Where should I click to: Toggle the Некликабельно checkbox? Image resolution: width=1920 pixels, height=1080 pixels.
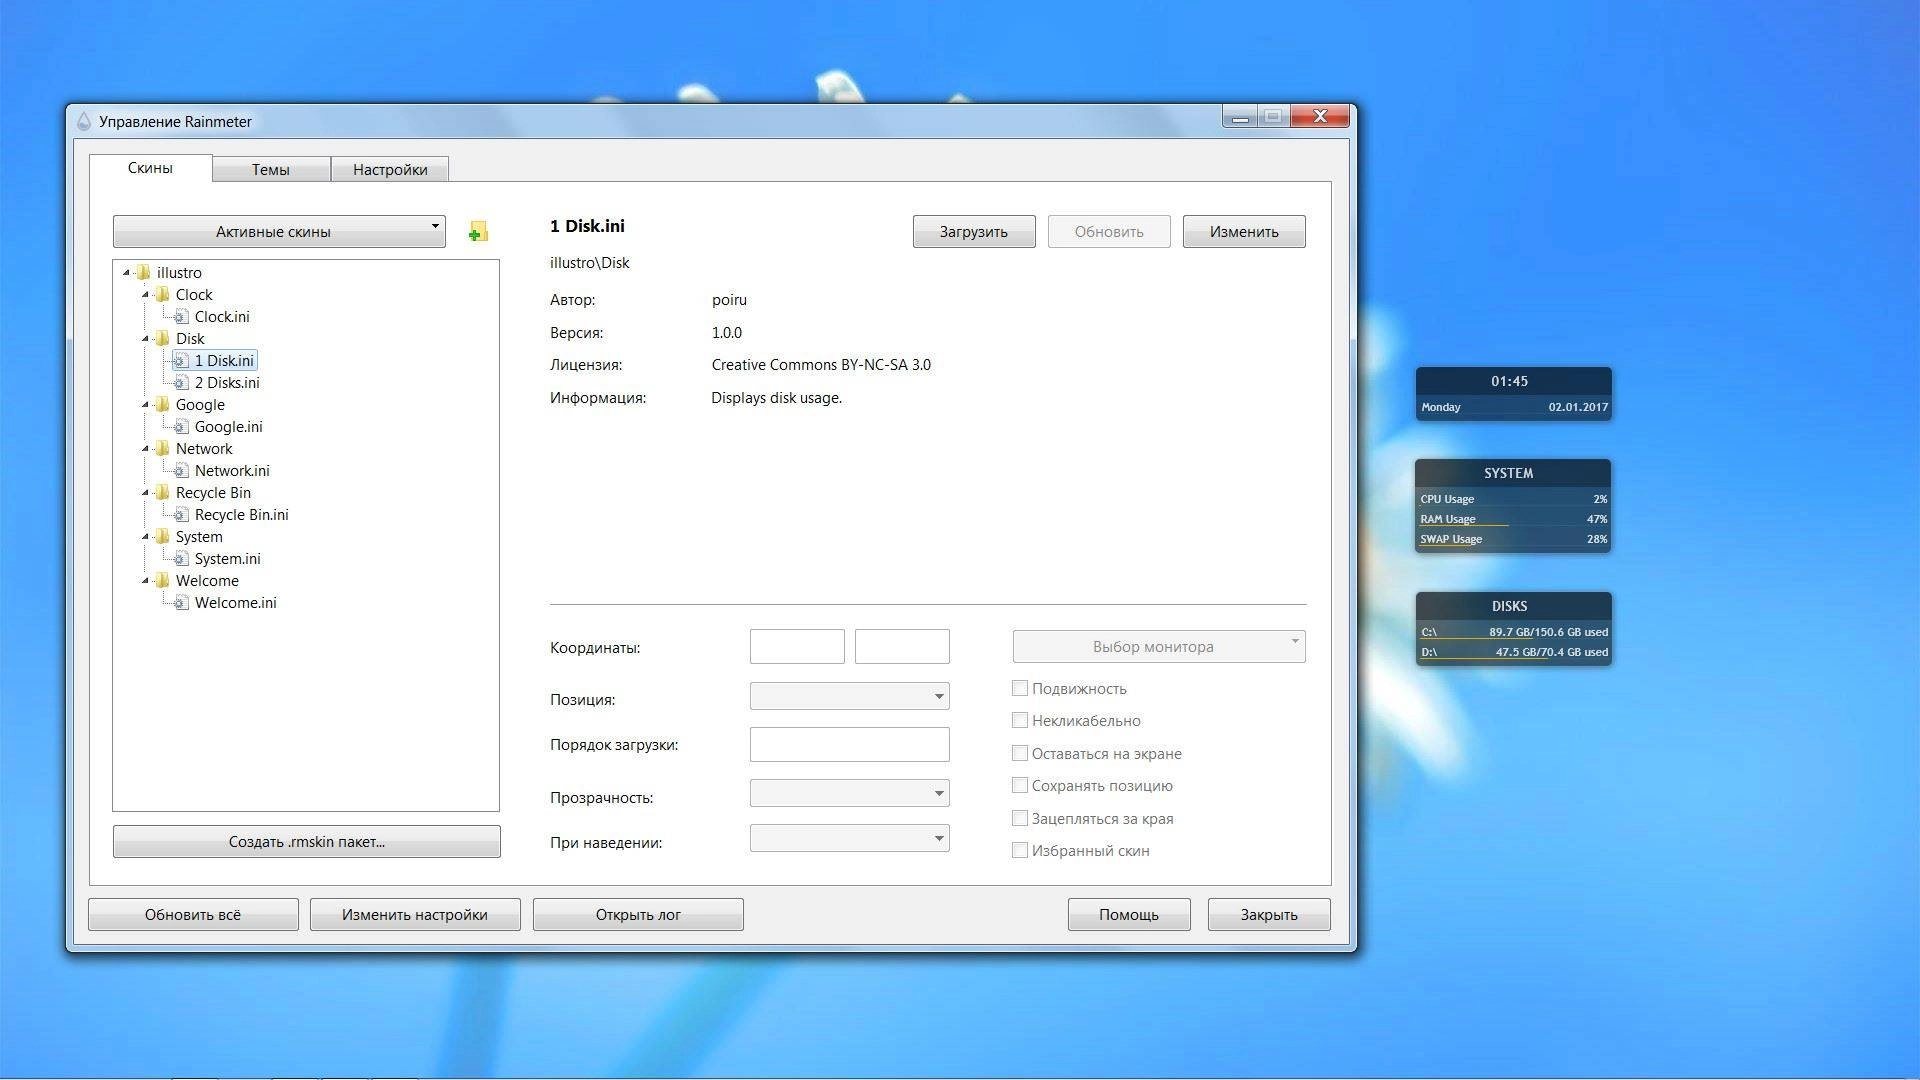pos(1020,720)
